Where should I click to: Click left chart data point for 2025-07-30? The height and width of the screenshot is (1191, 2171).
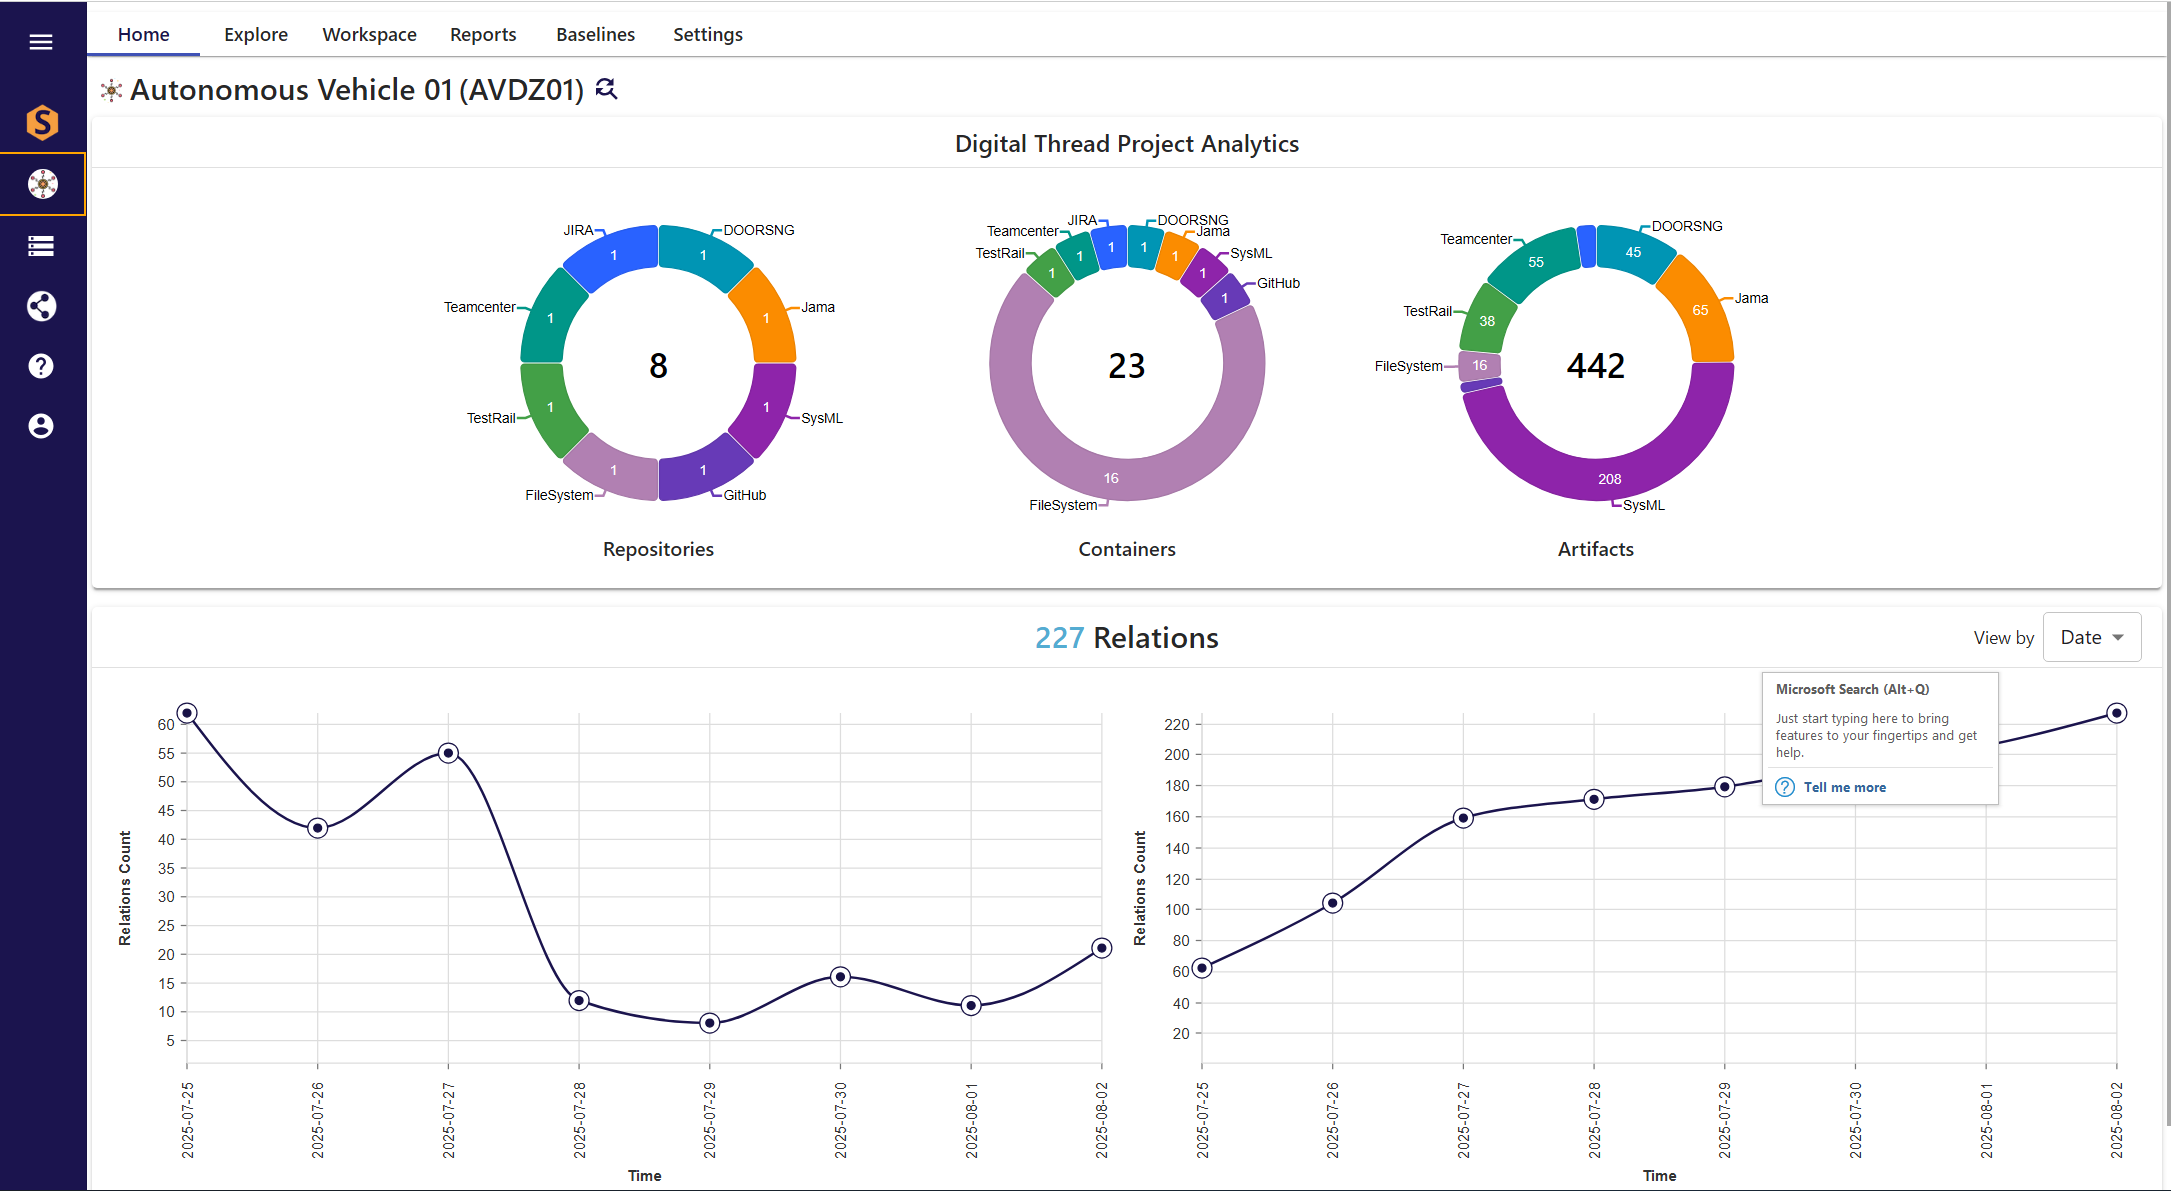click(841, 977)
